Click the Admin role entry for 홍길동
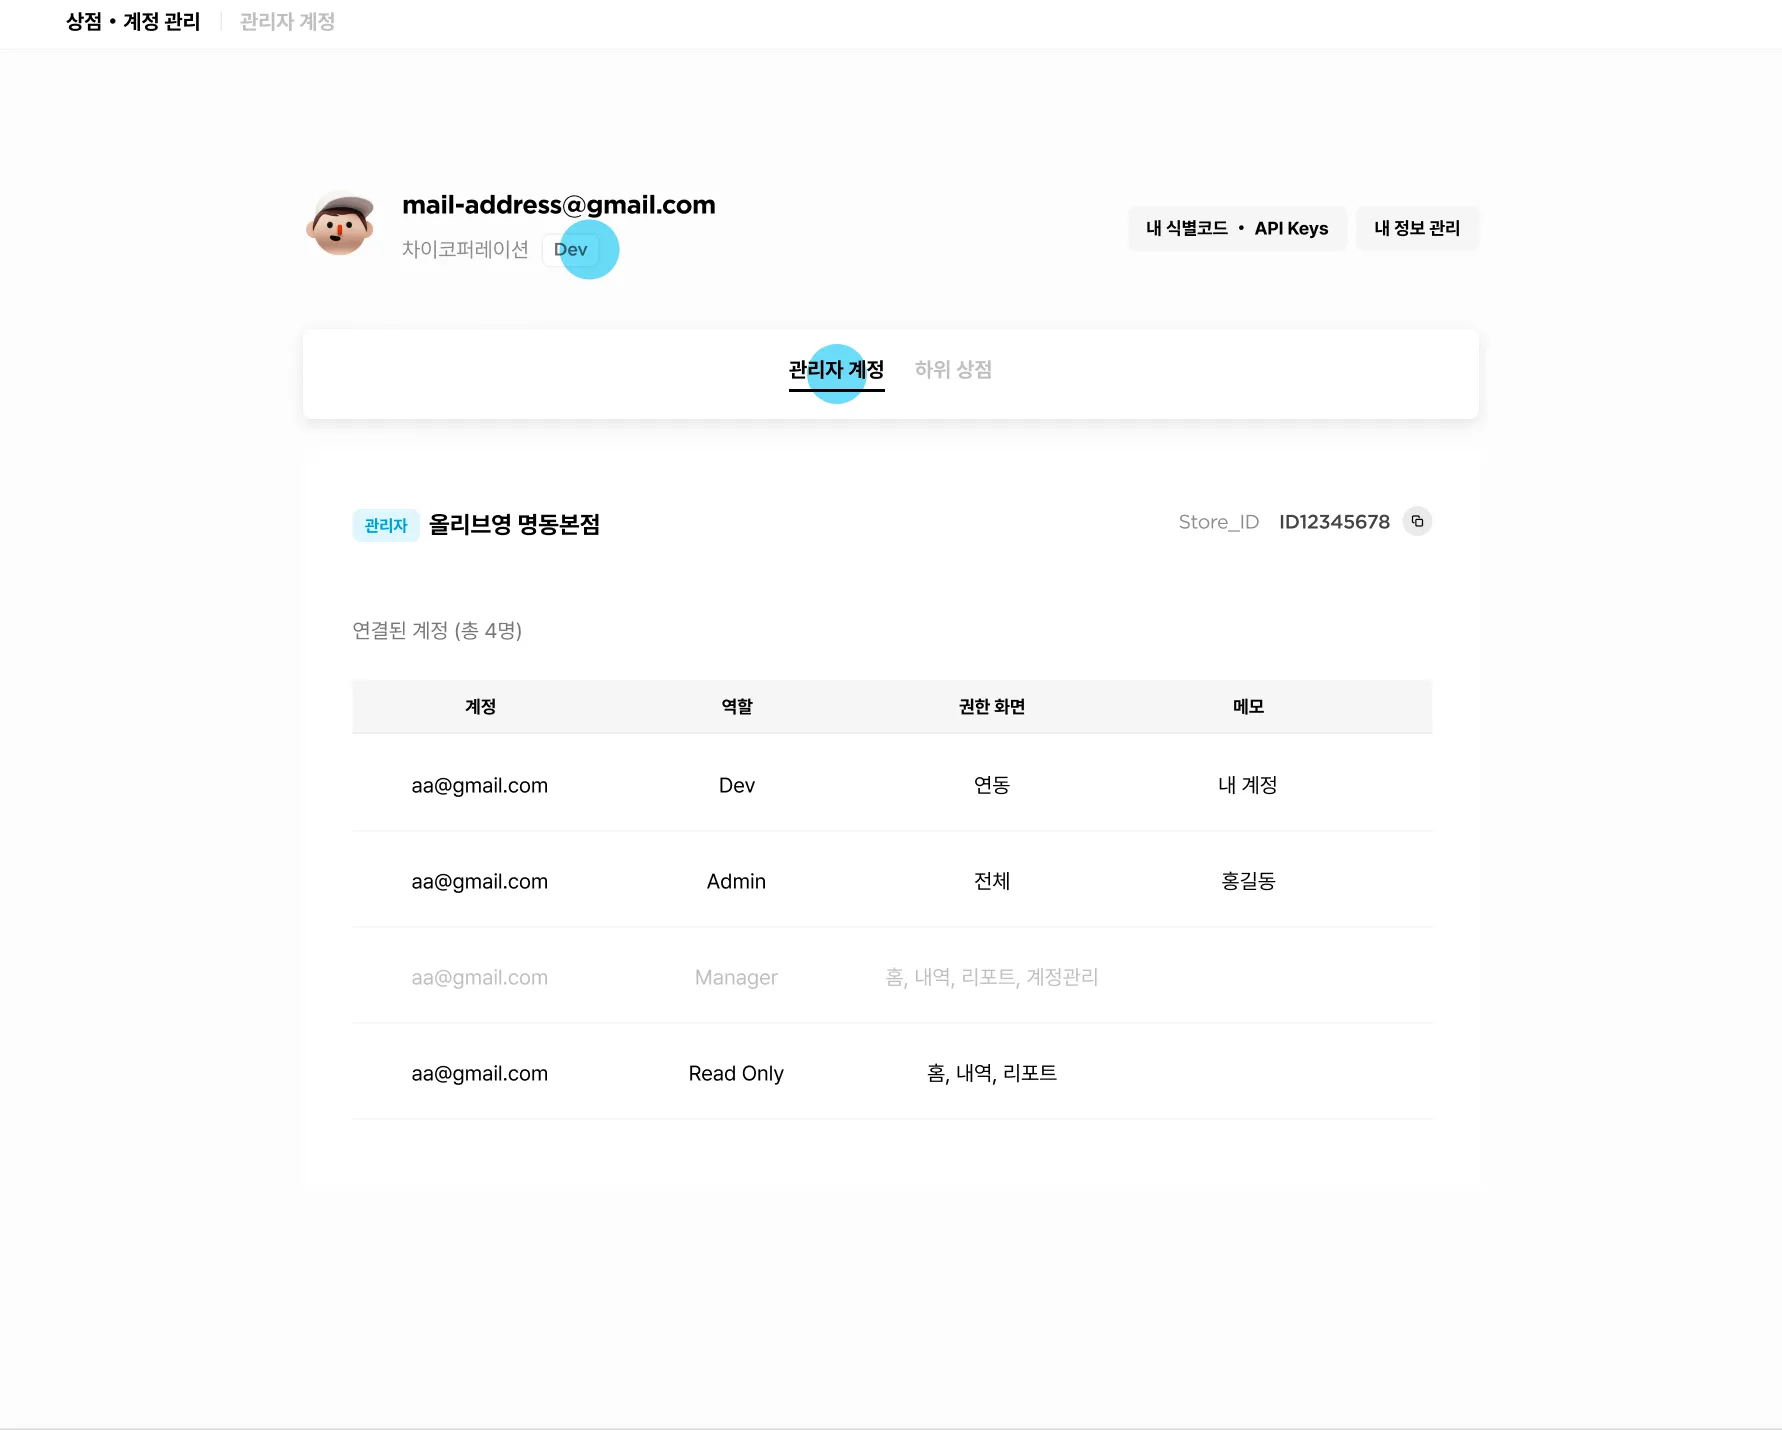This screenshot has width=1782, height=1431. coord(736,881)
